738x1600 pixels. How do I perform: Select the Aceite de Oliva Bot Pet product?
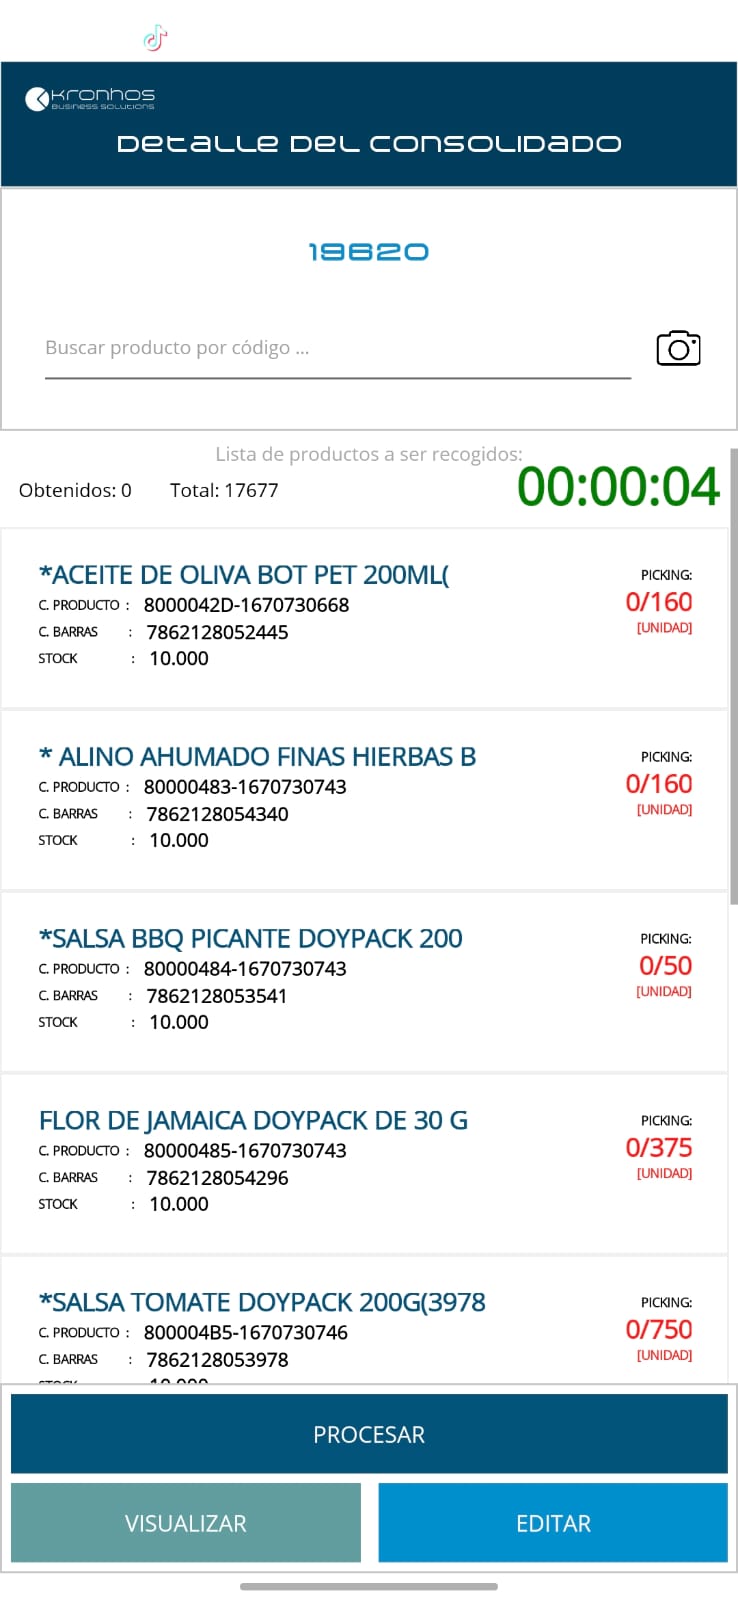coord(244,576)
